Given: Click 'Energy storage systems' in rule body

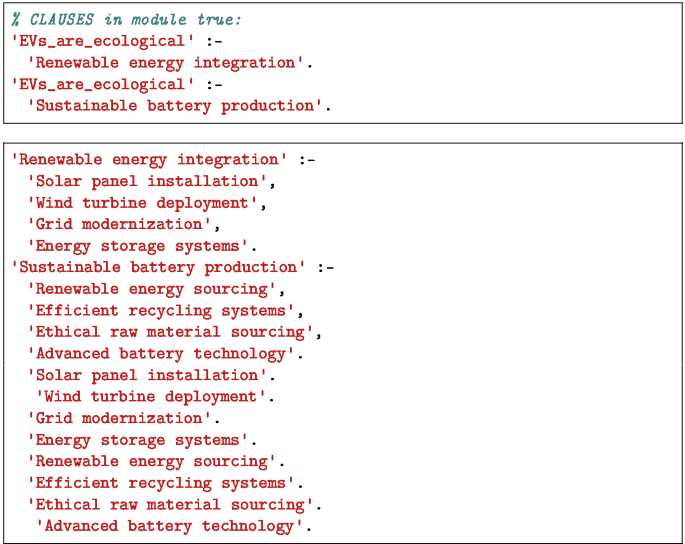Looking at the screenshot, I should pos(139,246).
